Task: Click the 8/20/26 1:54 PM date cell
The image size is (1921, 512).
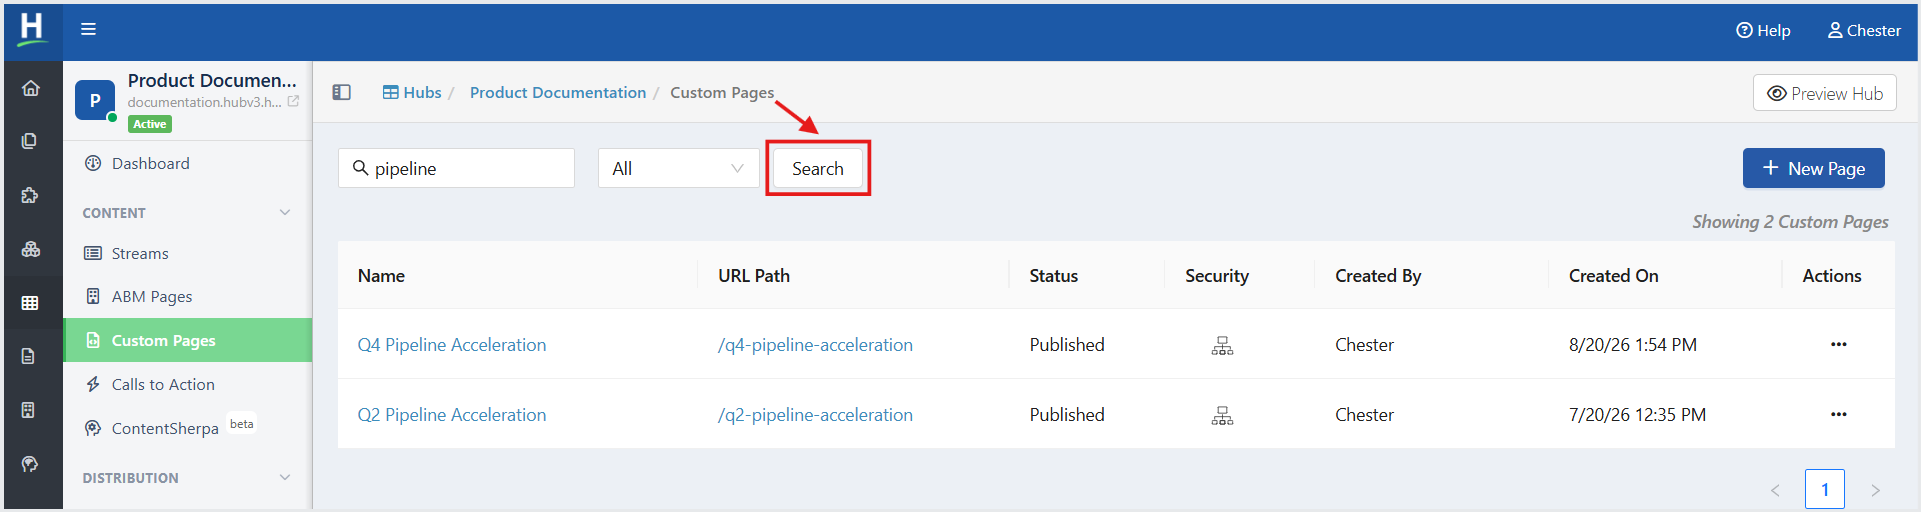Action: (1632, 344)
